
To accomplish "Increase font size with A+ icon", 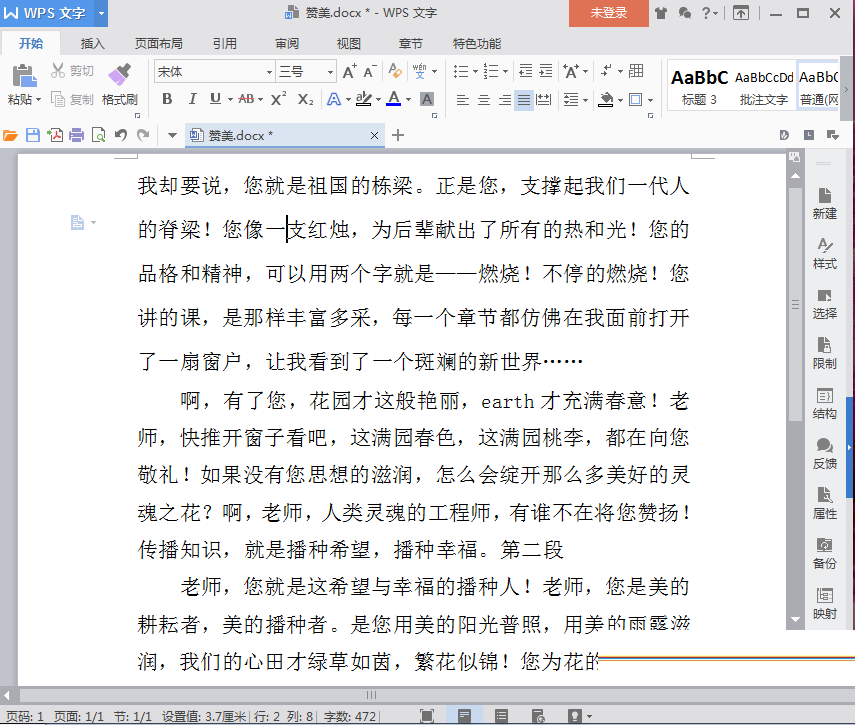I will tap(350, 71).
